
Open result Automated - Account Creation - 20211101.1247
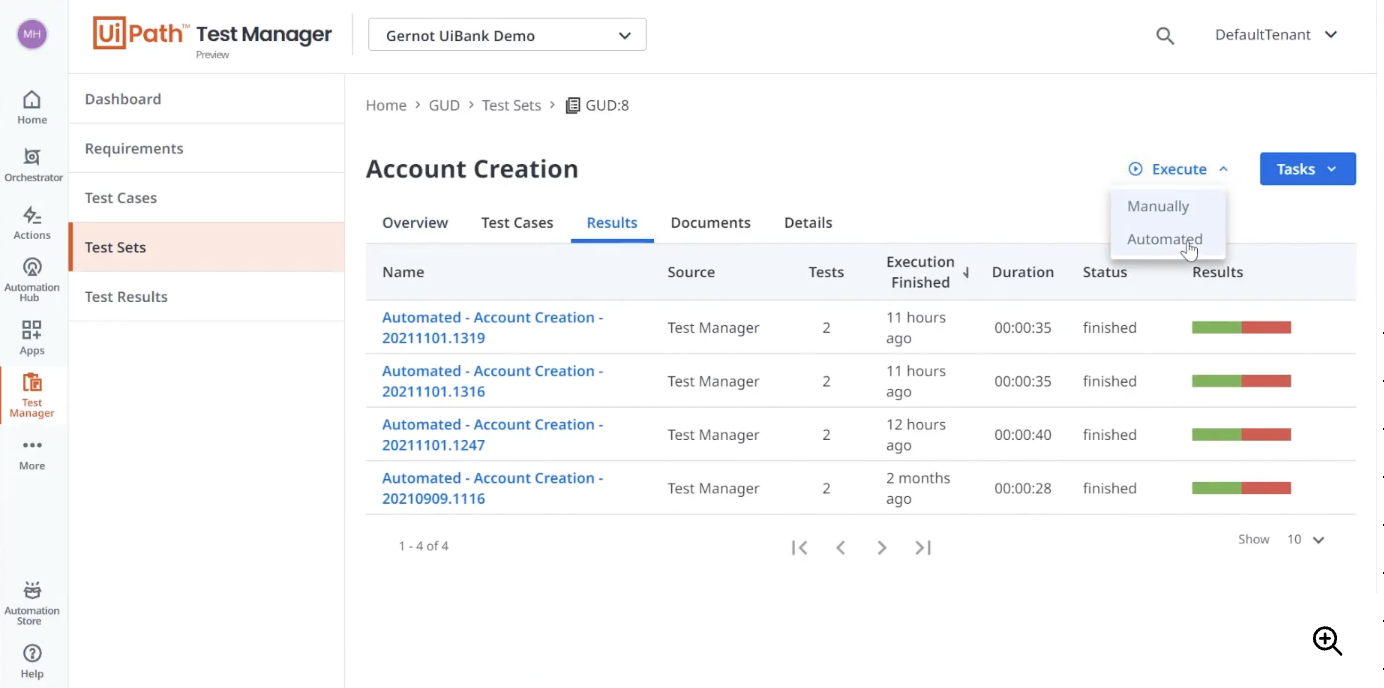[x=493, y=435]
